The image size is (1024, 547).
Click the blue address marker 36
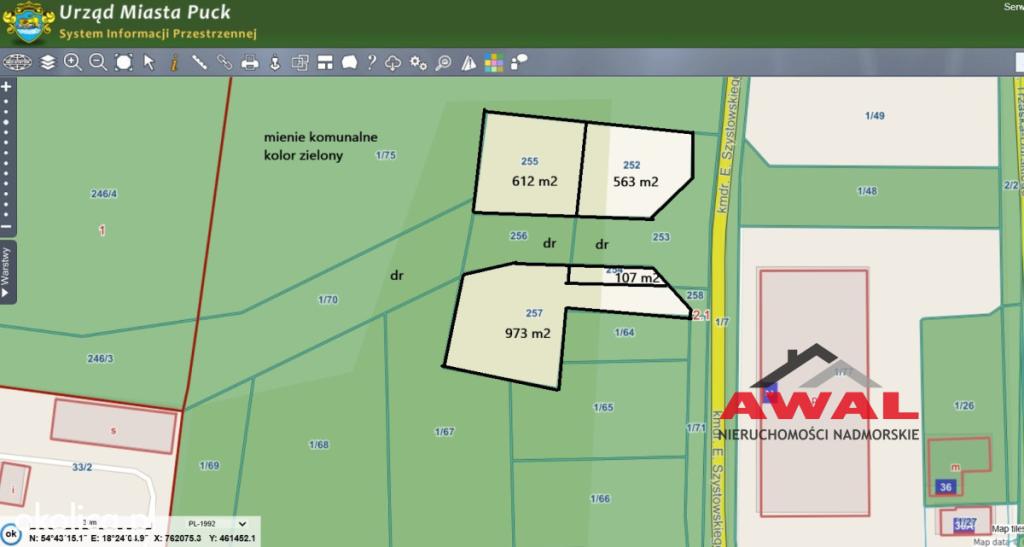tap(946, 487)
